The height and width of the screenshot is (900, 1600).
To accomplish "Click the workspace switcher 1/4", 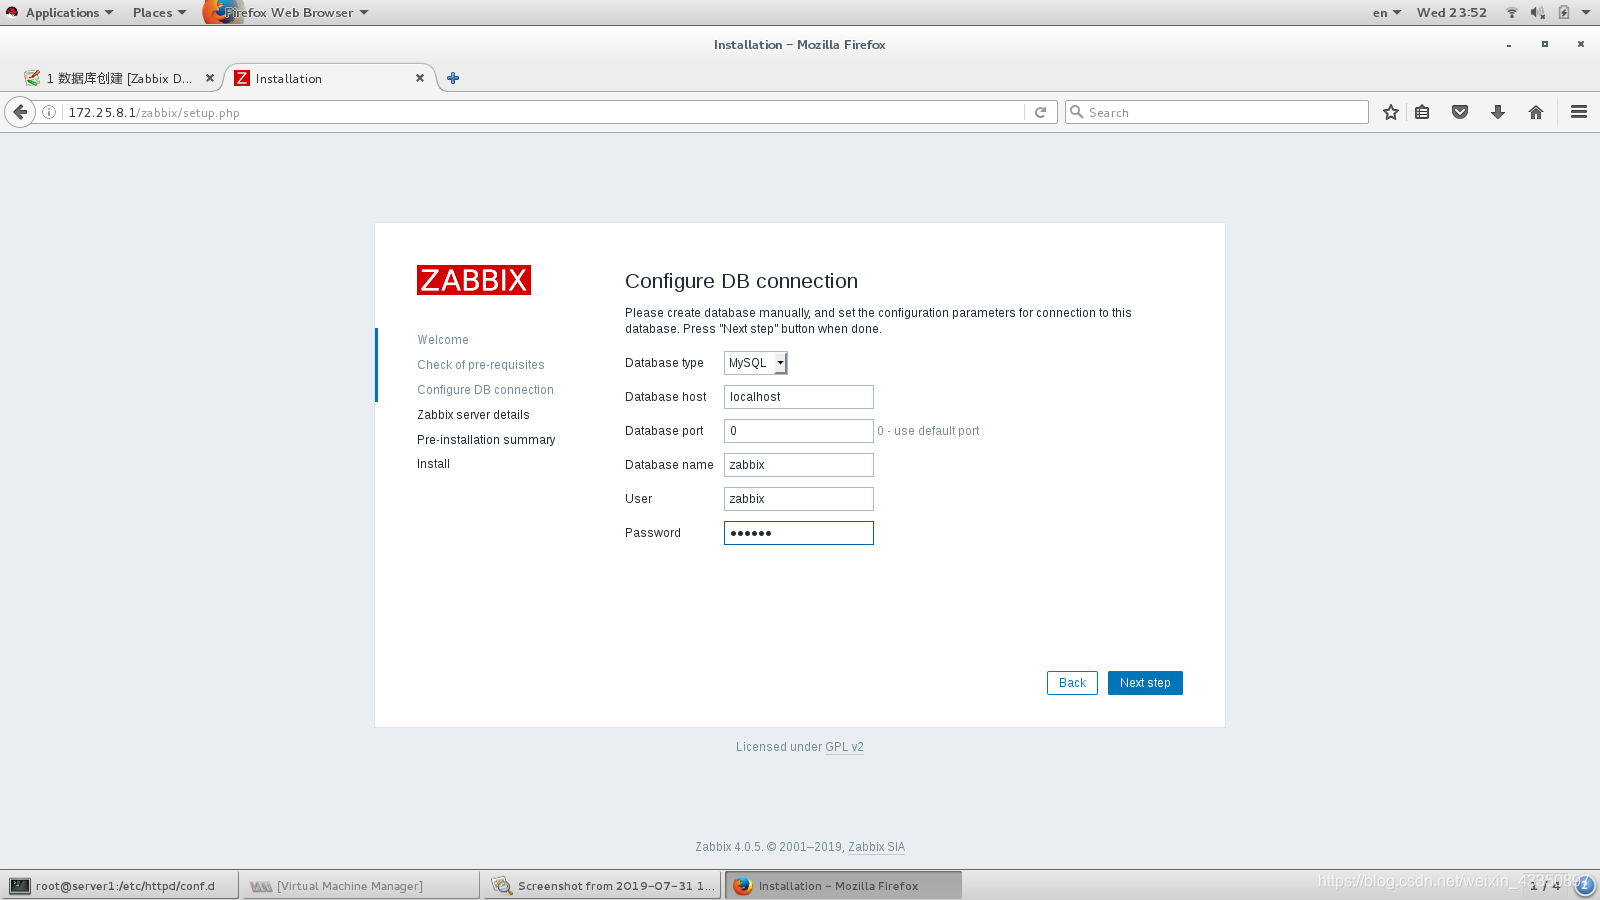I will click(x=1545, y=886).
